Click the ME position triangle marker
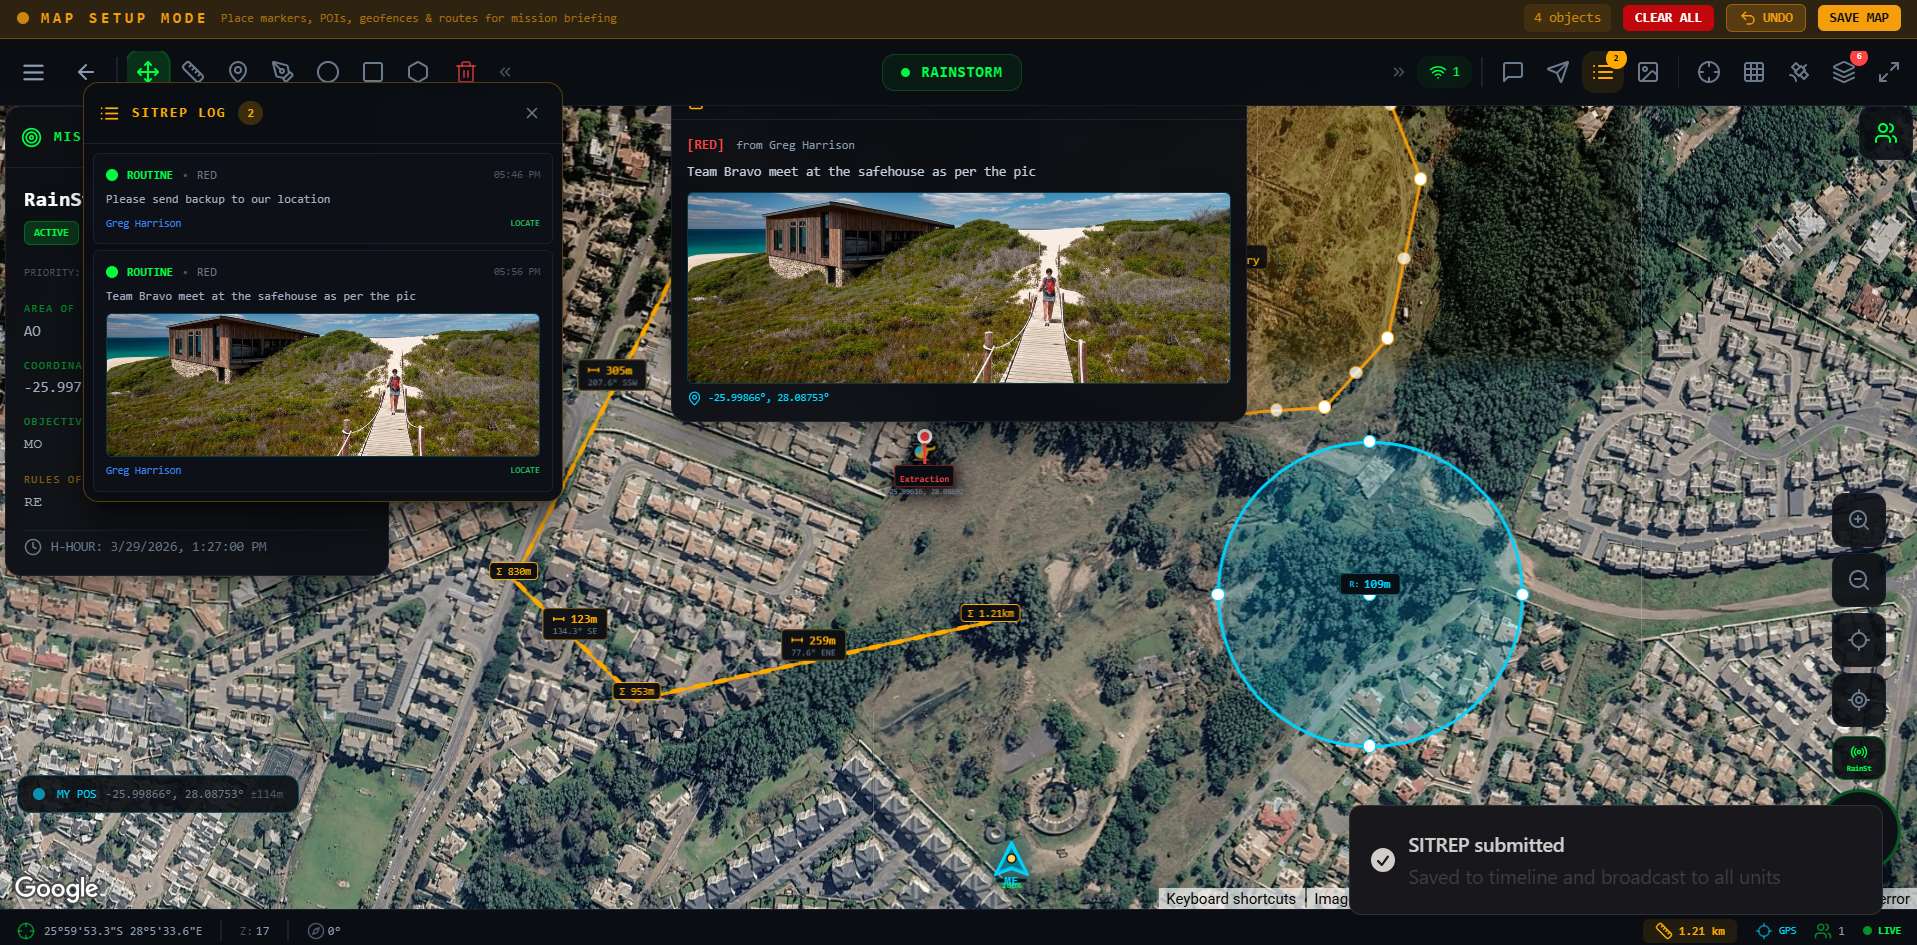The width and height of the screenshot is (1917, 945). [1011, 861]
